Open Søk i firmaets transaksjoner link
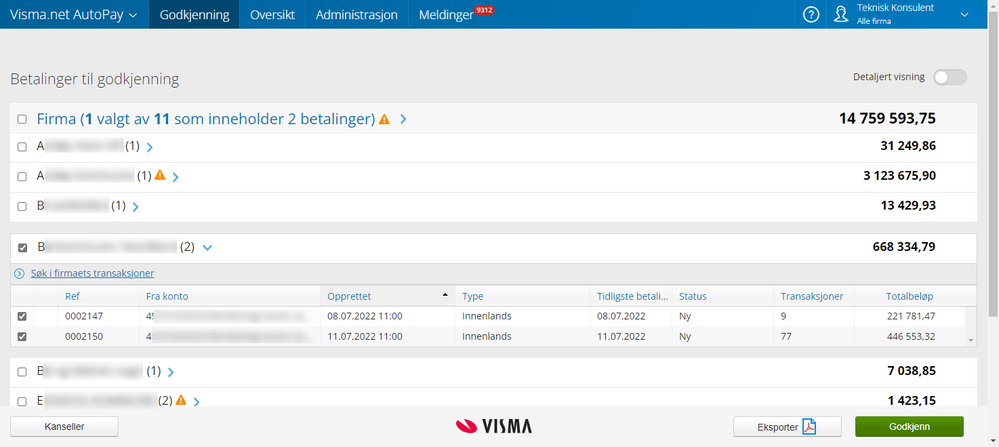 92,274
